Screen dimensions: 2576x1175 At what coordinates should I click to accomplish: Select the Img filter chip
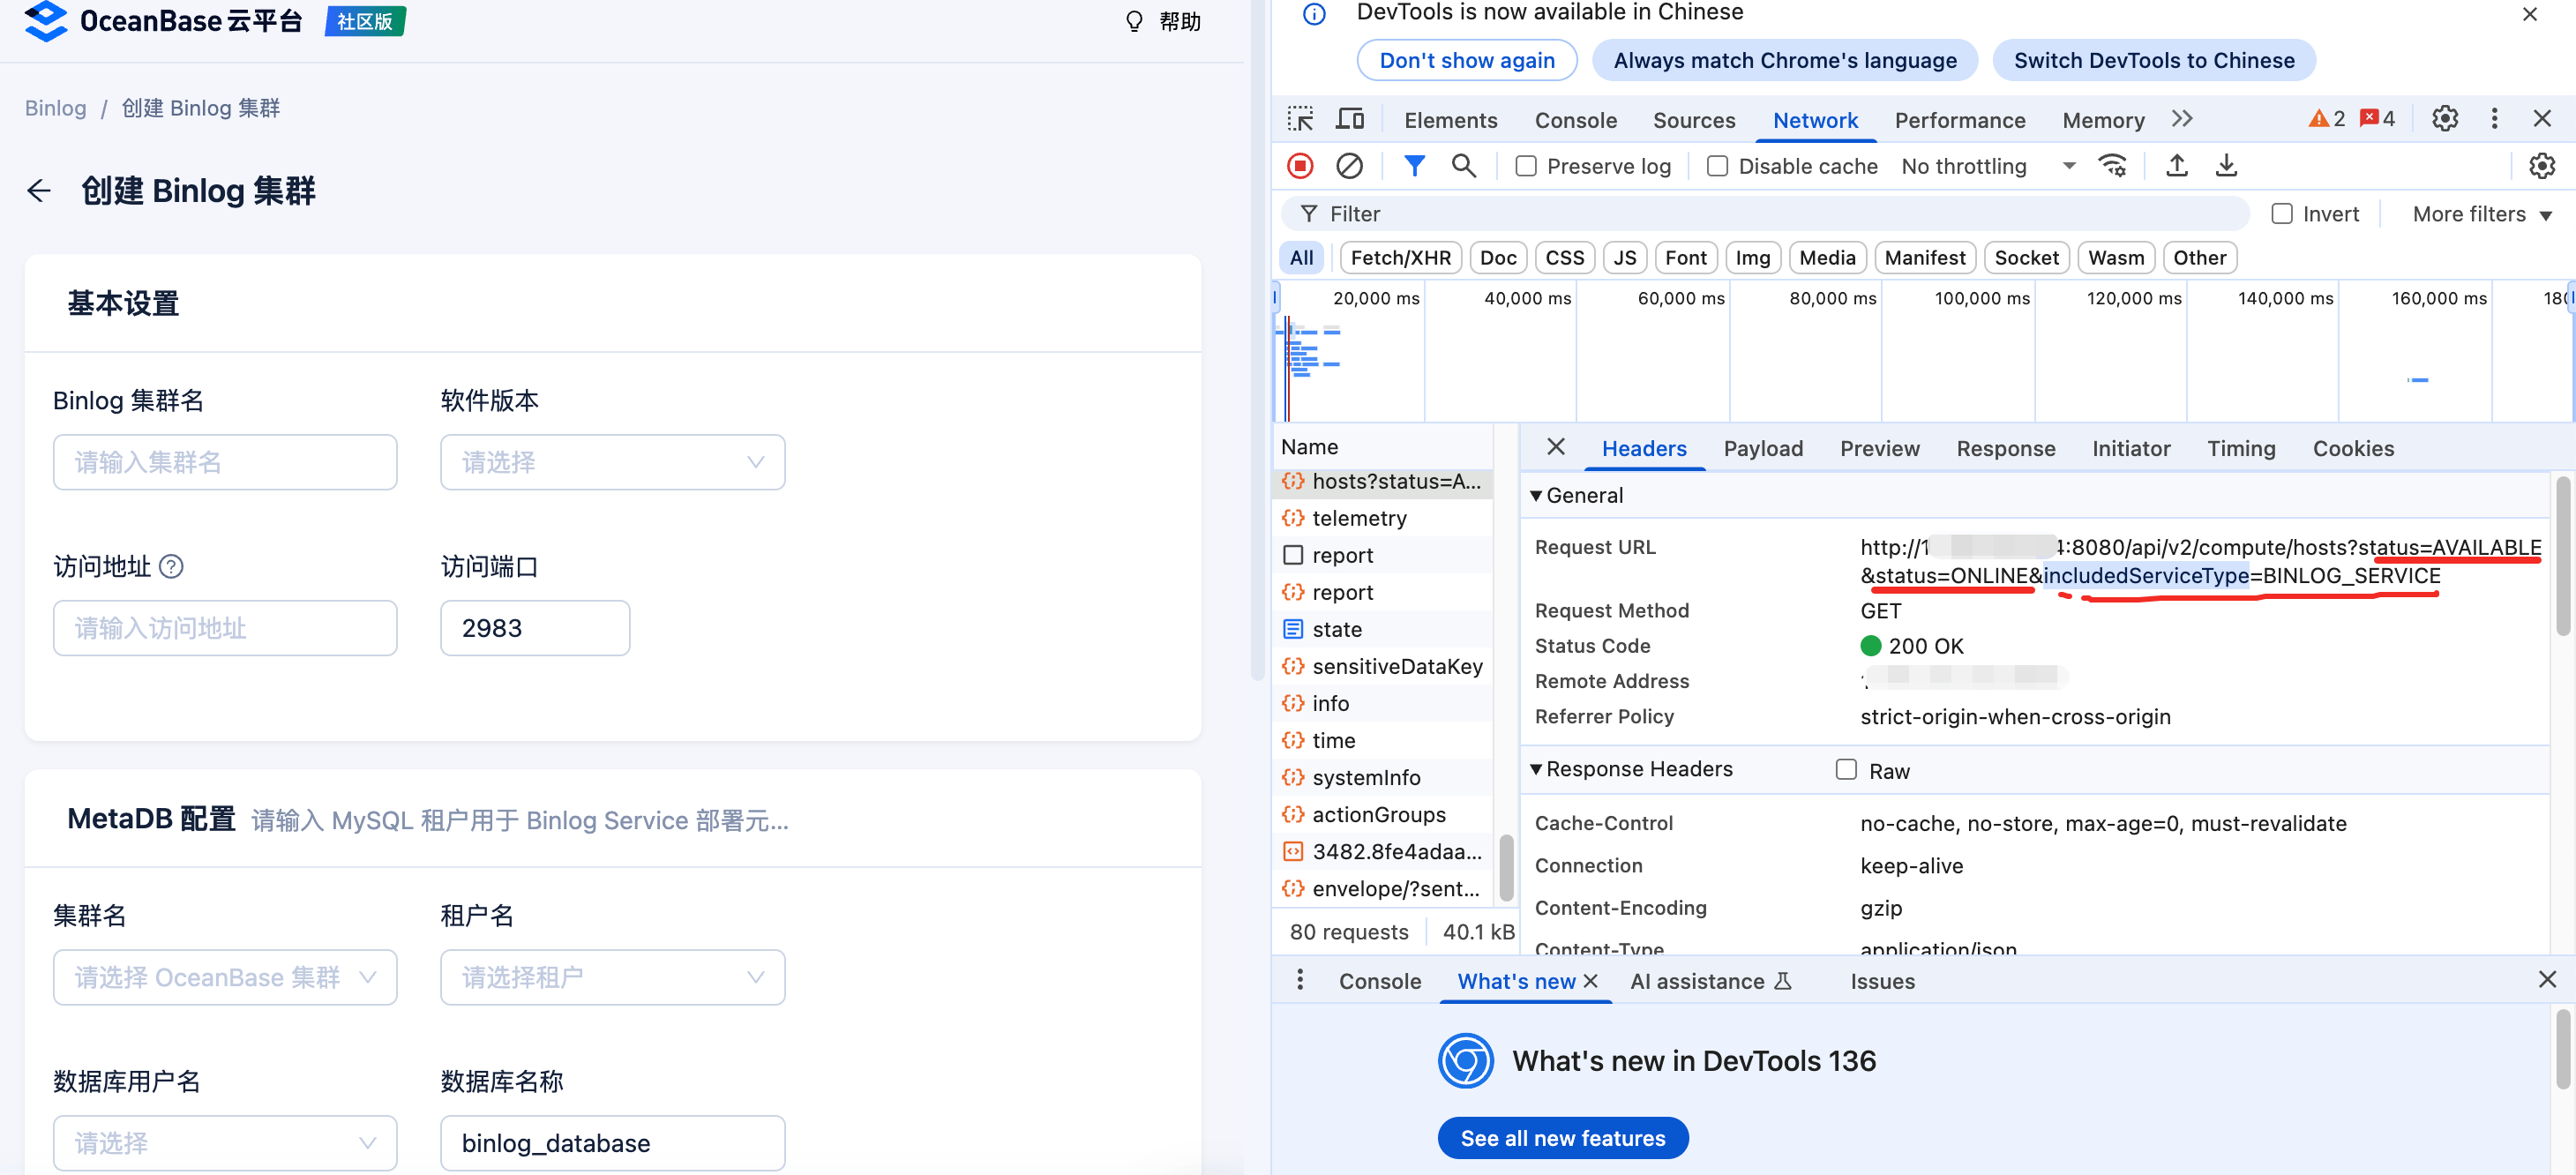[1752, 258]
